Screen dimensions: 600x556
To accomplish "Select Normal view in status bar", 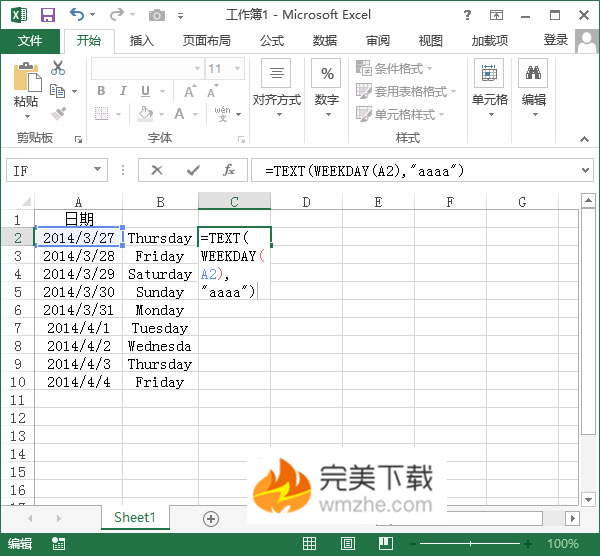I will click(x=309, y=543).
